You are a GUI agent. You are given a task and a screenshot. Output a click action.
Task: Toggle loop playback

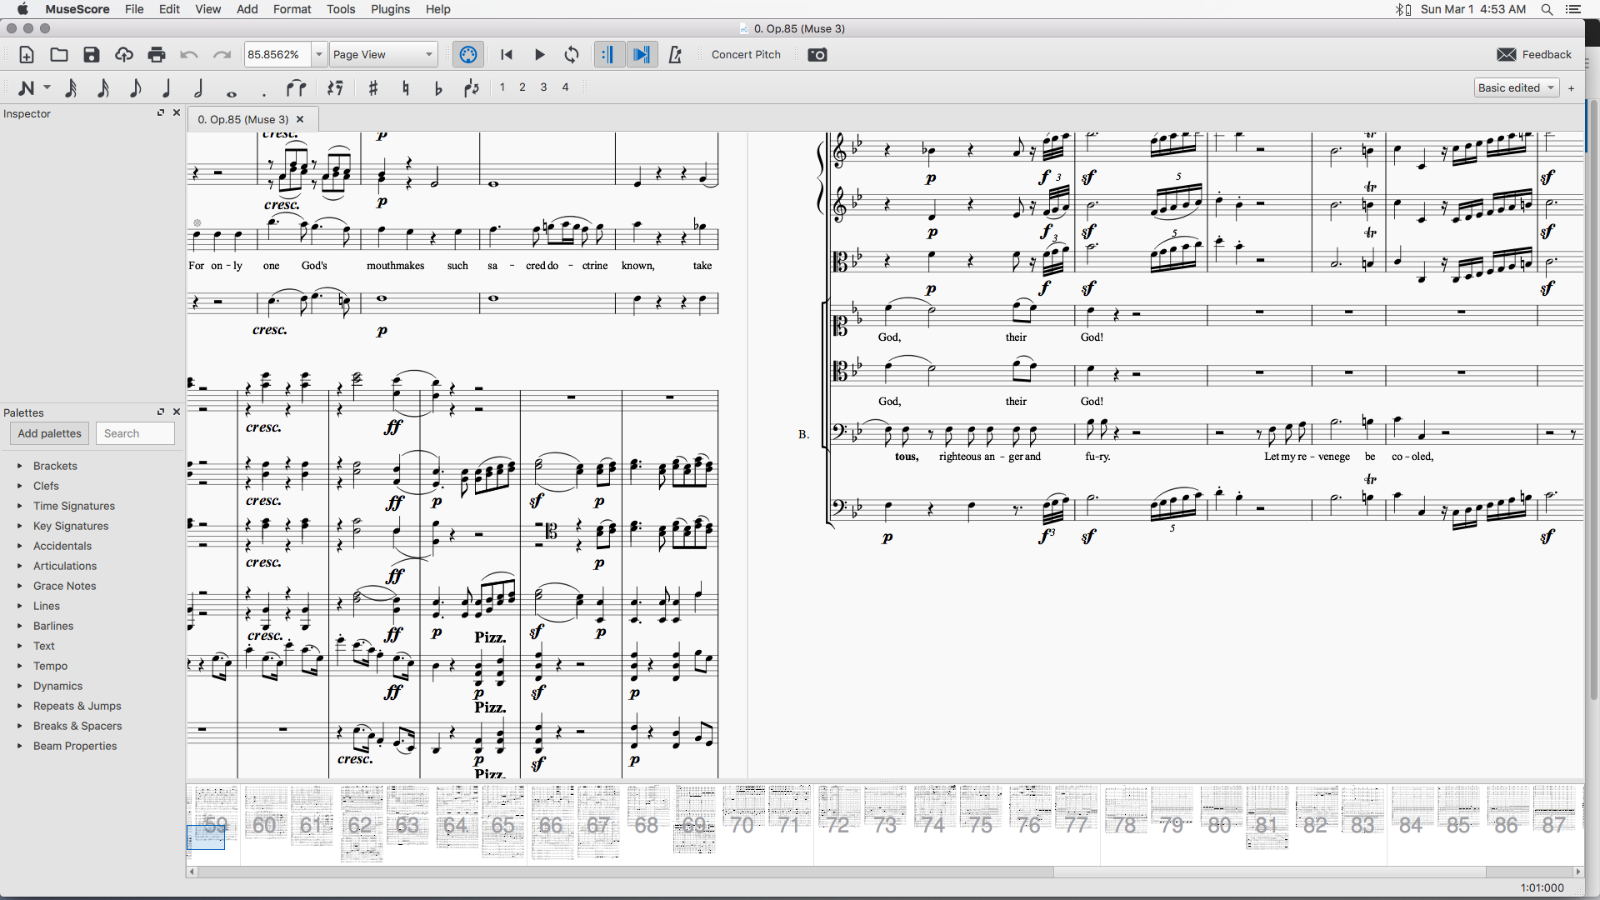tap(572, 55)
